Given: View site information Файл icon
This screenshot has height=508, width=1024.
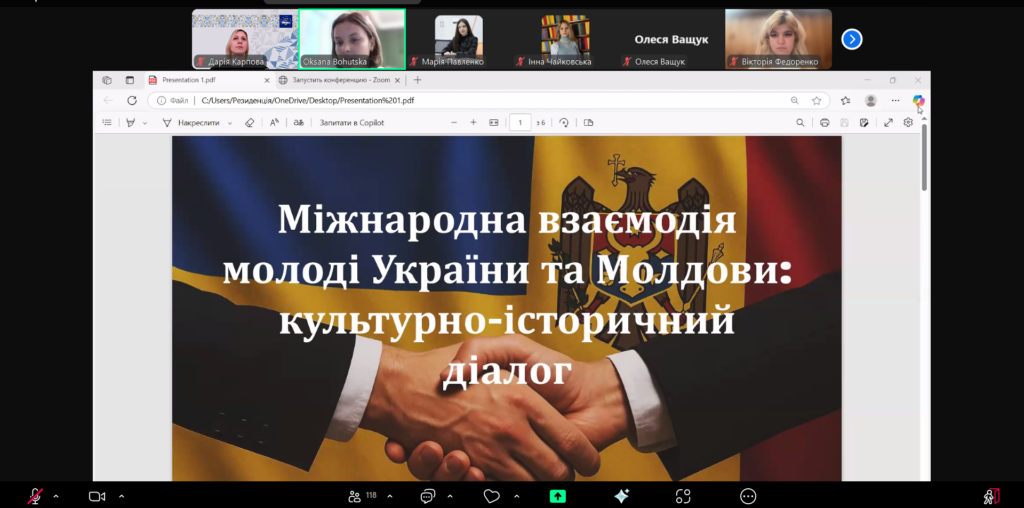Looking at the screenshot, I should coord(174,101).
